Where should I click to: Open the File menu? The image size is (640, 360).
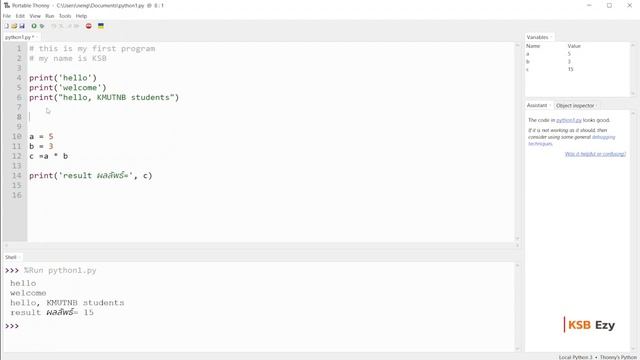point(7,16)
